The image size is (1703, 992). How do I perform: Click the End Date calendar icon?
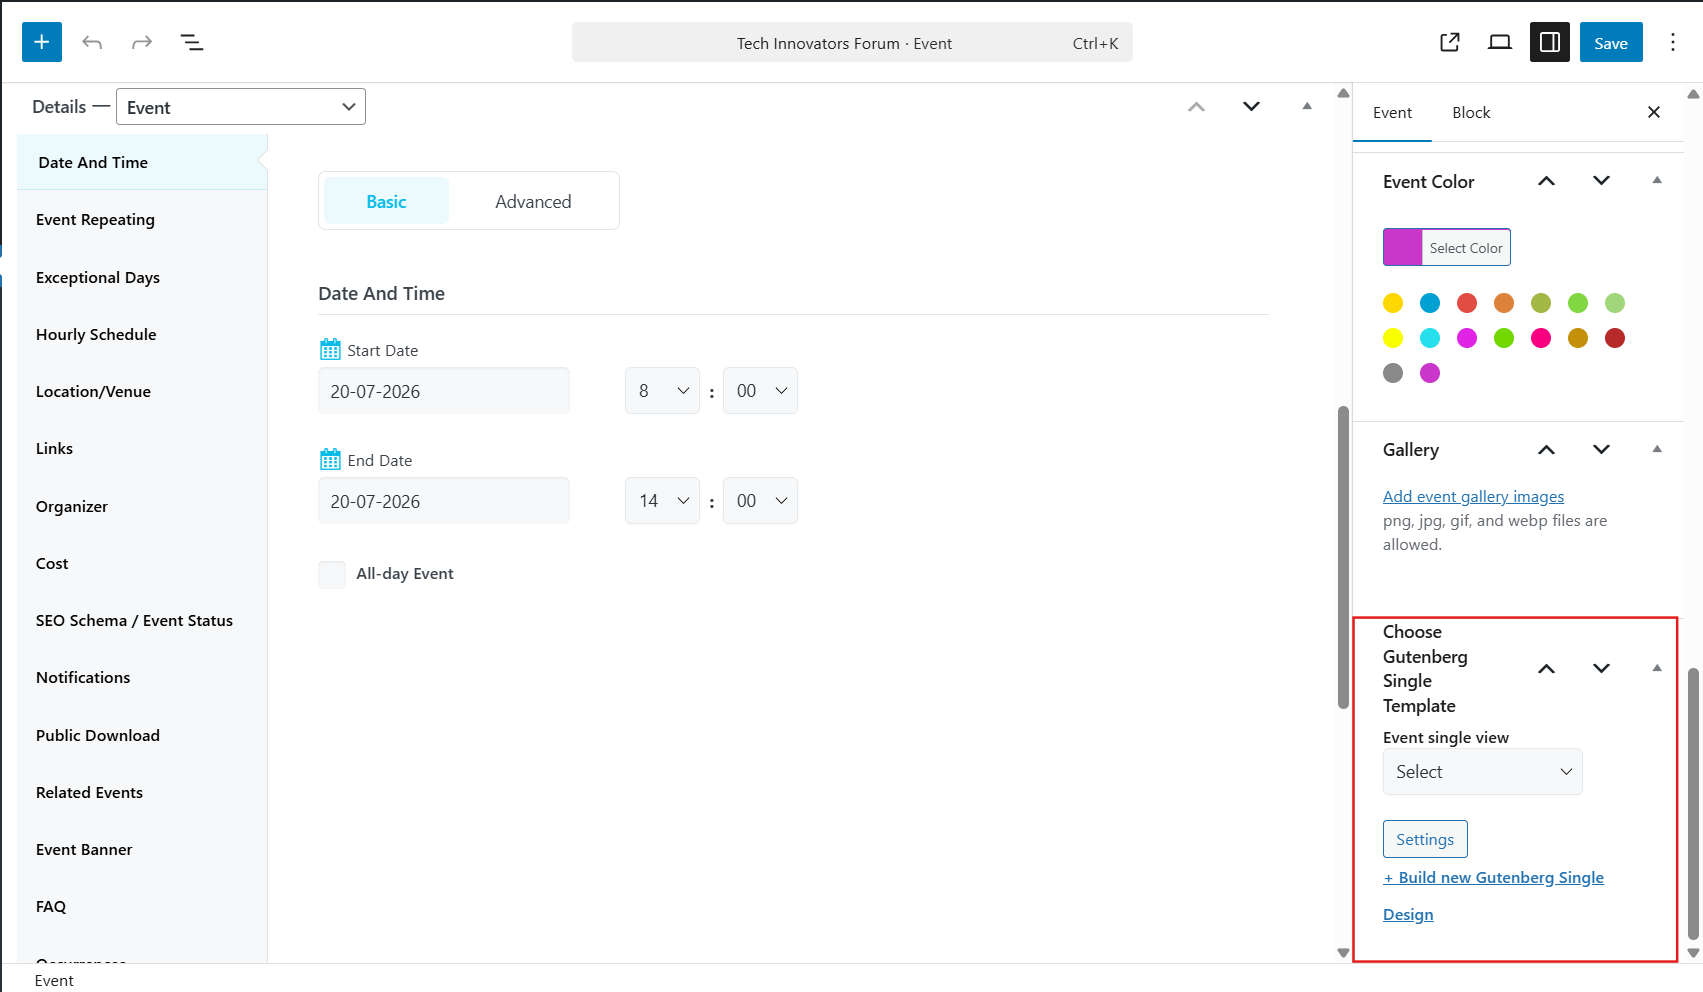point(331,458)
